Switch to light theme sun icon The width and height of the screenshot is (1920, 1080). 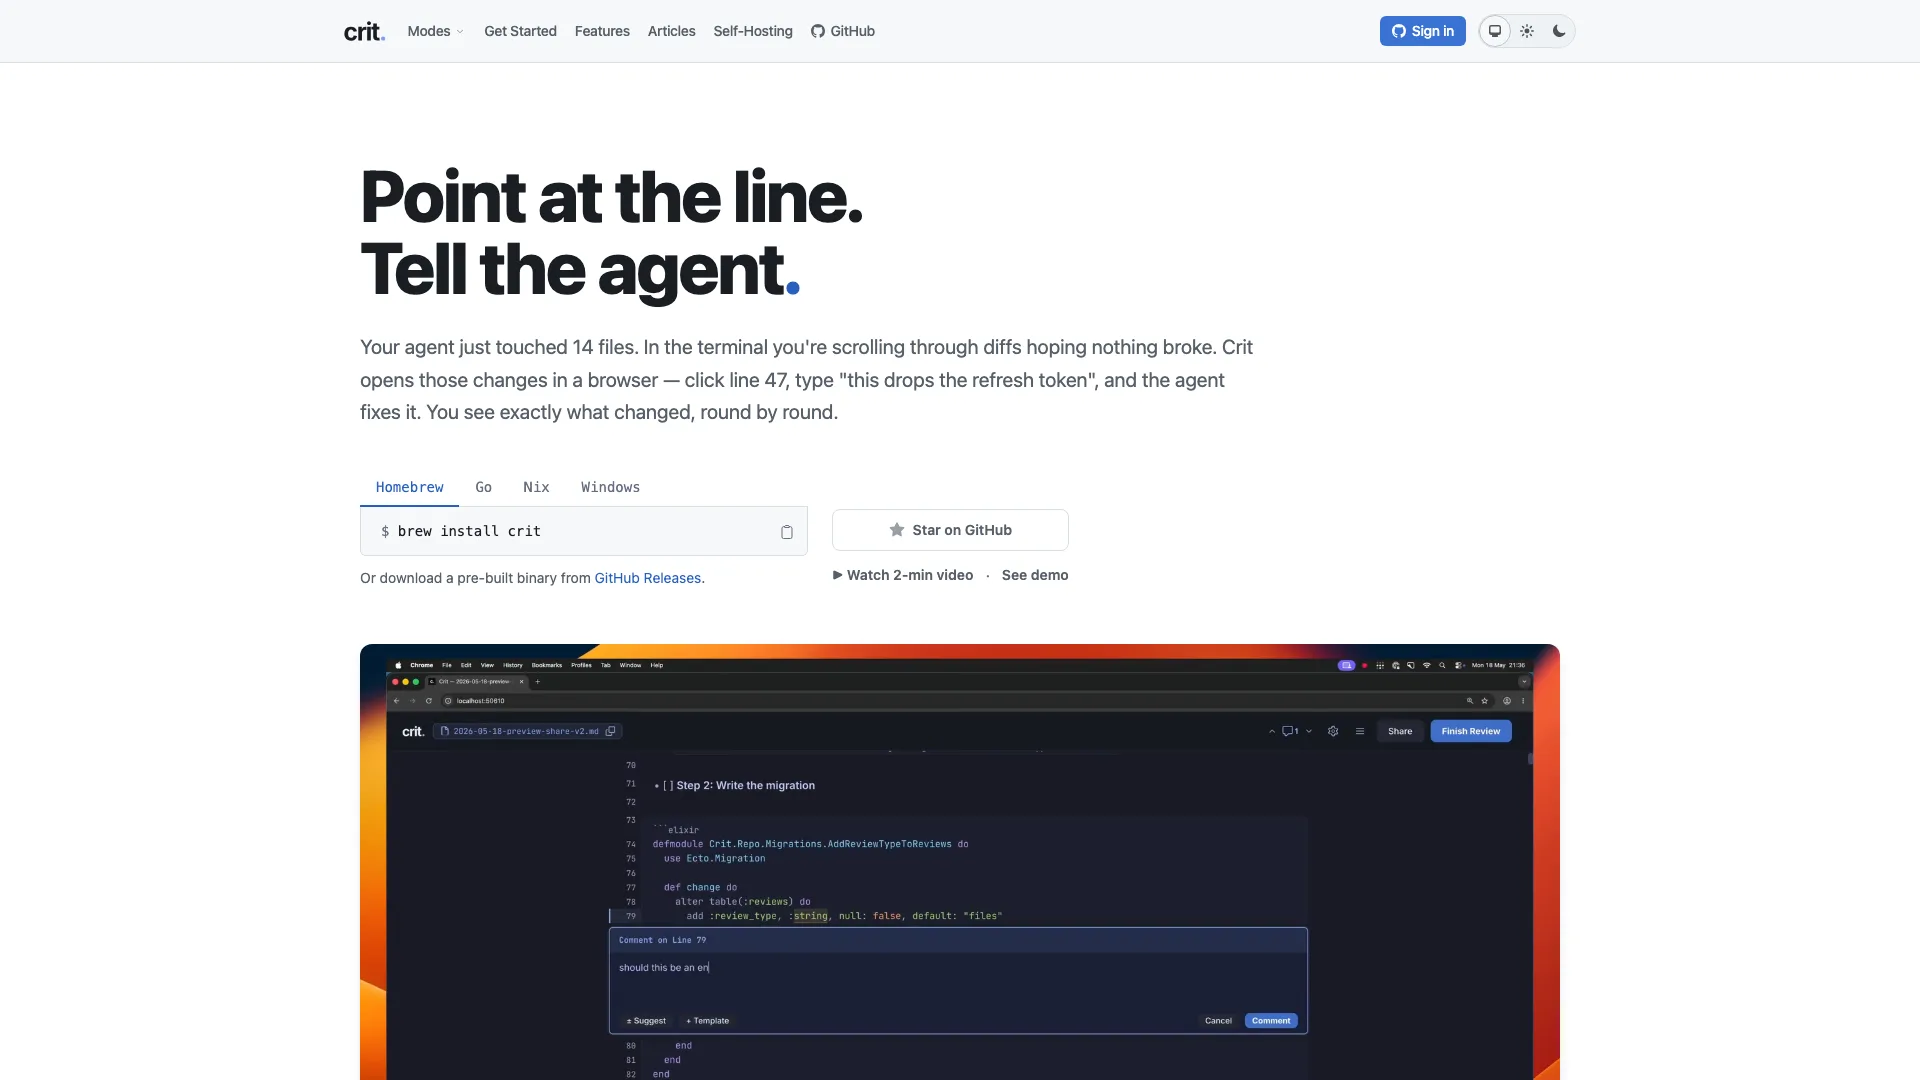[1527, 31]
